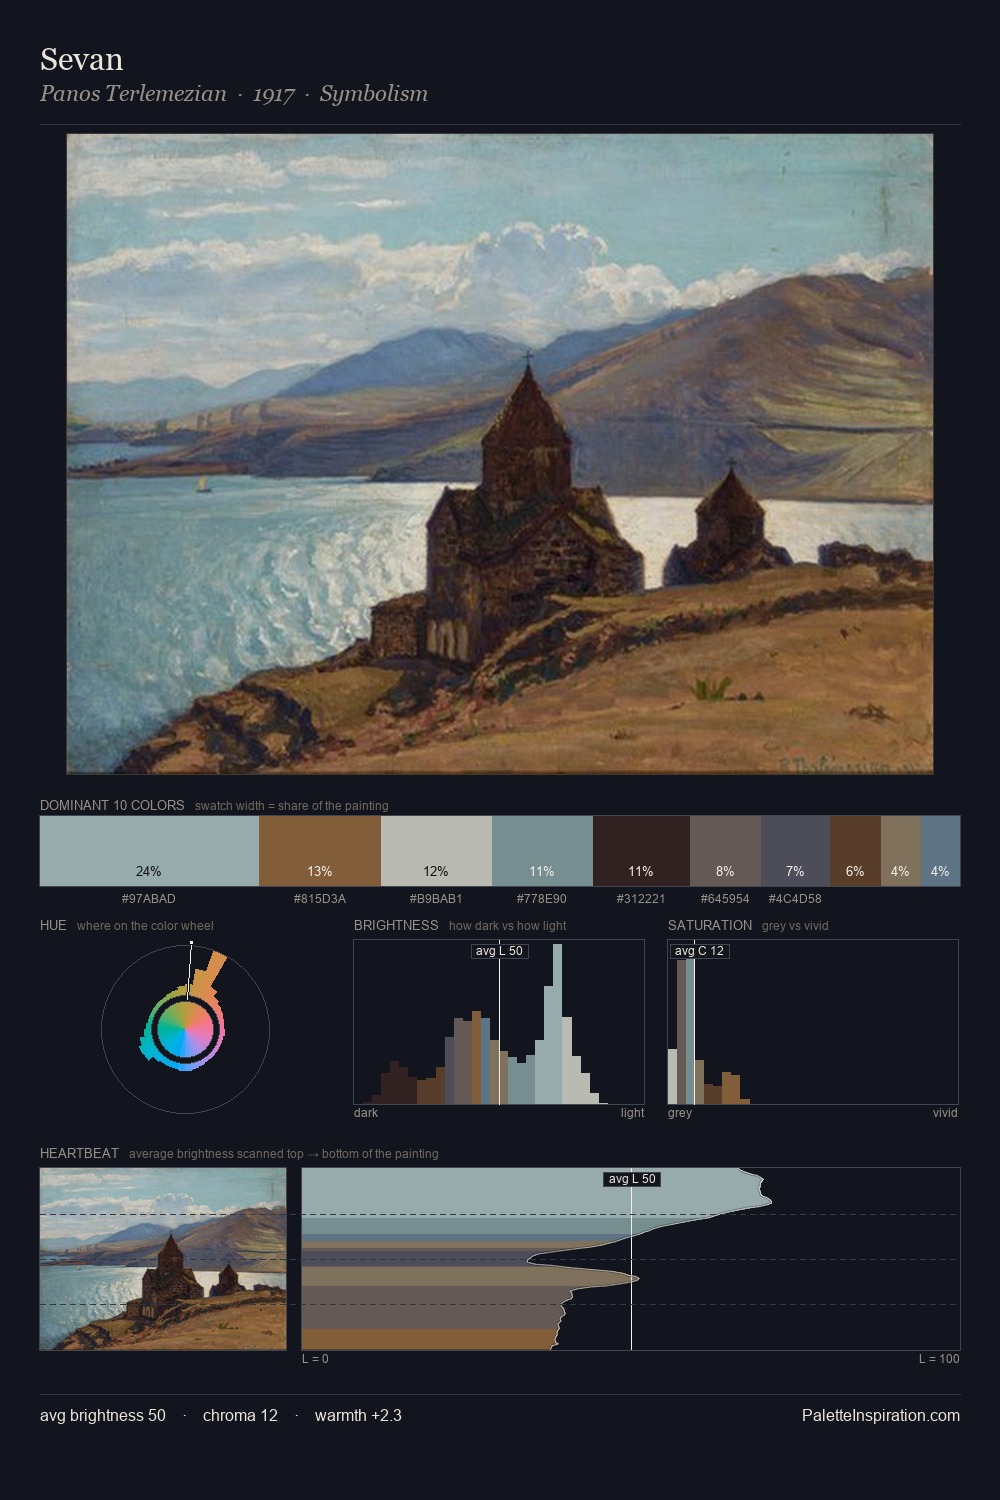Click the 'L = 100' axis label
Image resolution: width=1000 pixels, height=1500 pixels.
click(x=939, y=1359)
